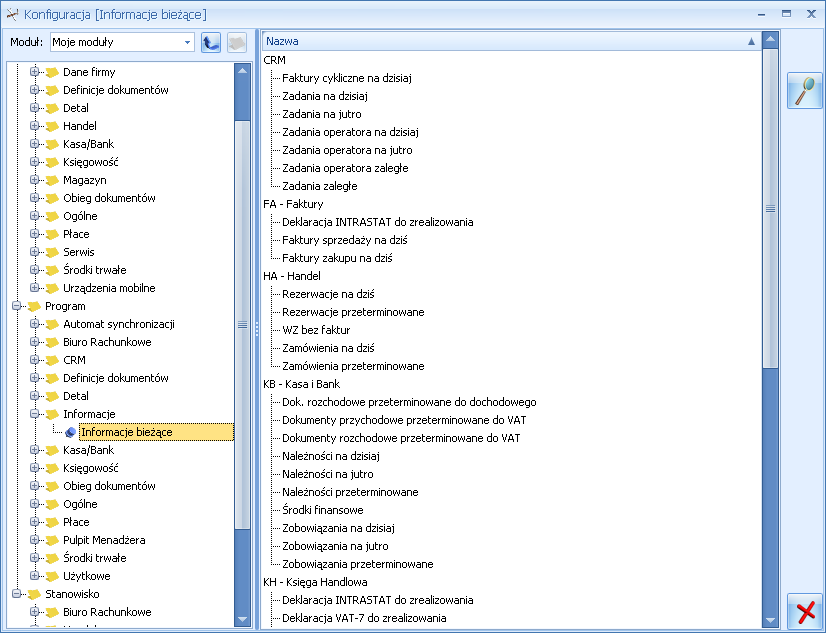Viewport: 826px width, 633px height.
Task: Click the Dane firmy folder icon
Action: (52, 72)
